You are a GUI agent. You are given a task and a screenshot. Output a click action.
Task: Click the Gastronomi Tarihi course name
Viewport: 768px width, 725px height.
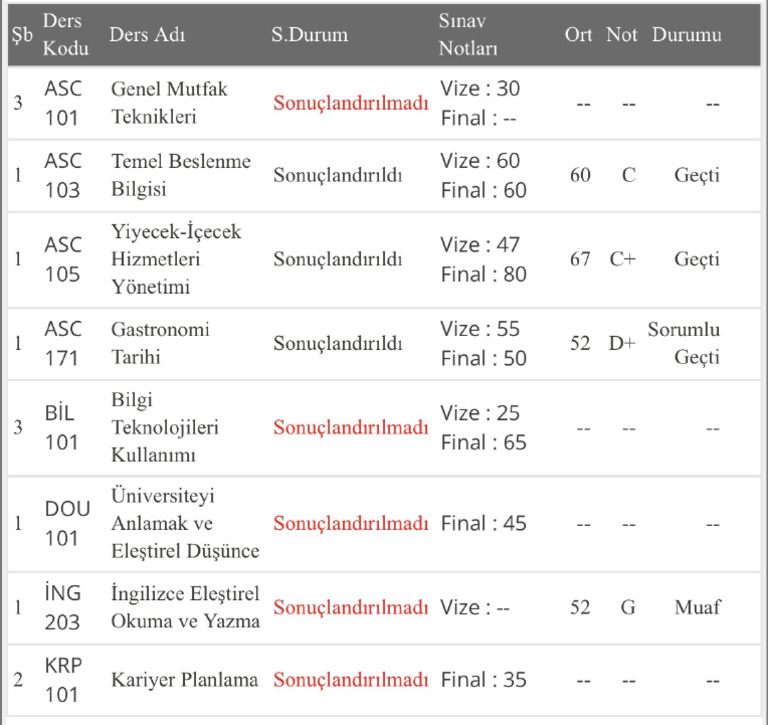pyautogui.click(x=160, y=343)
